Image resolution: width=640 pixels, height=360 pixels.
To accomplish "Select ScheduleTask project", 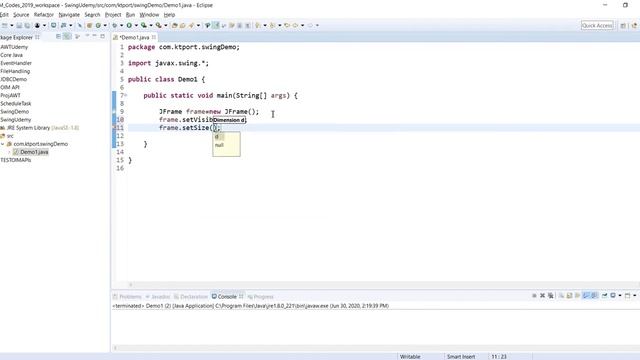I will [16, 103].
